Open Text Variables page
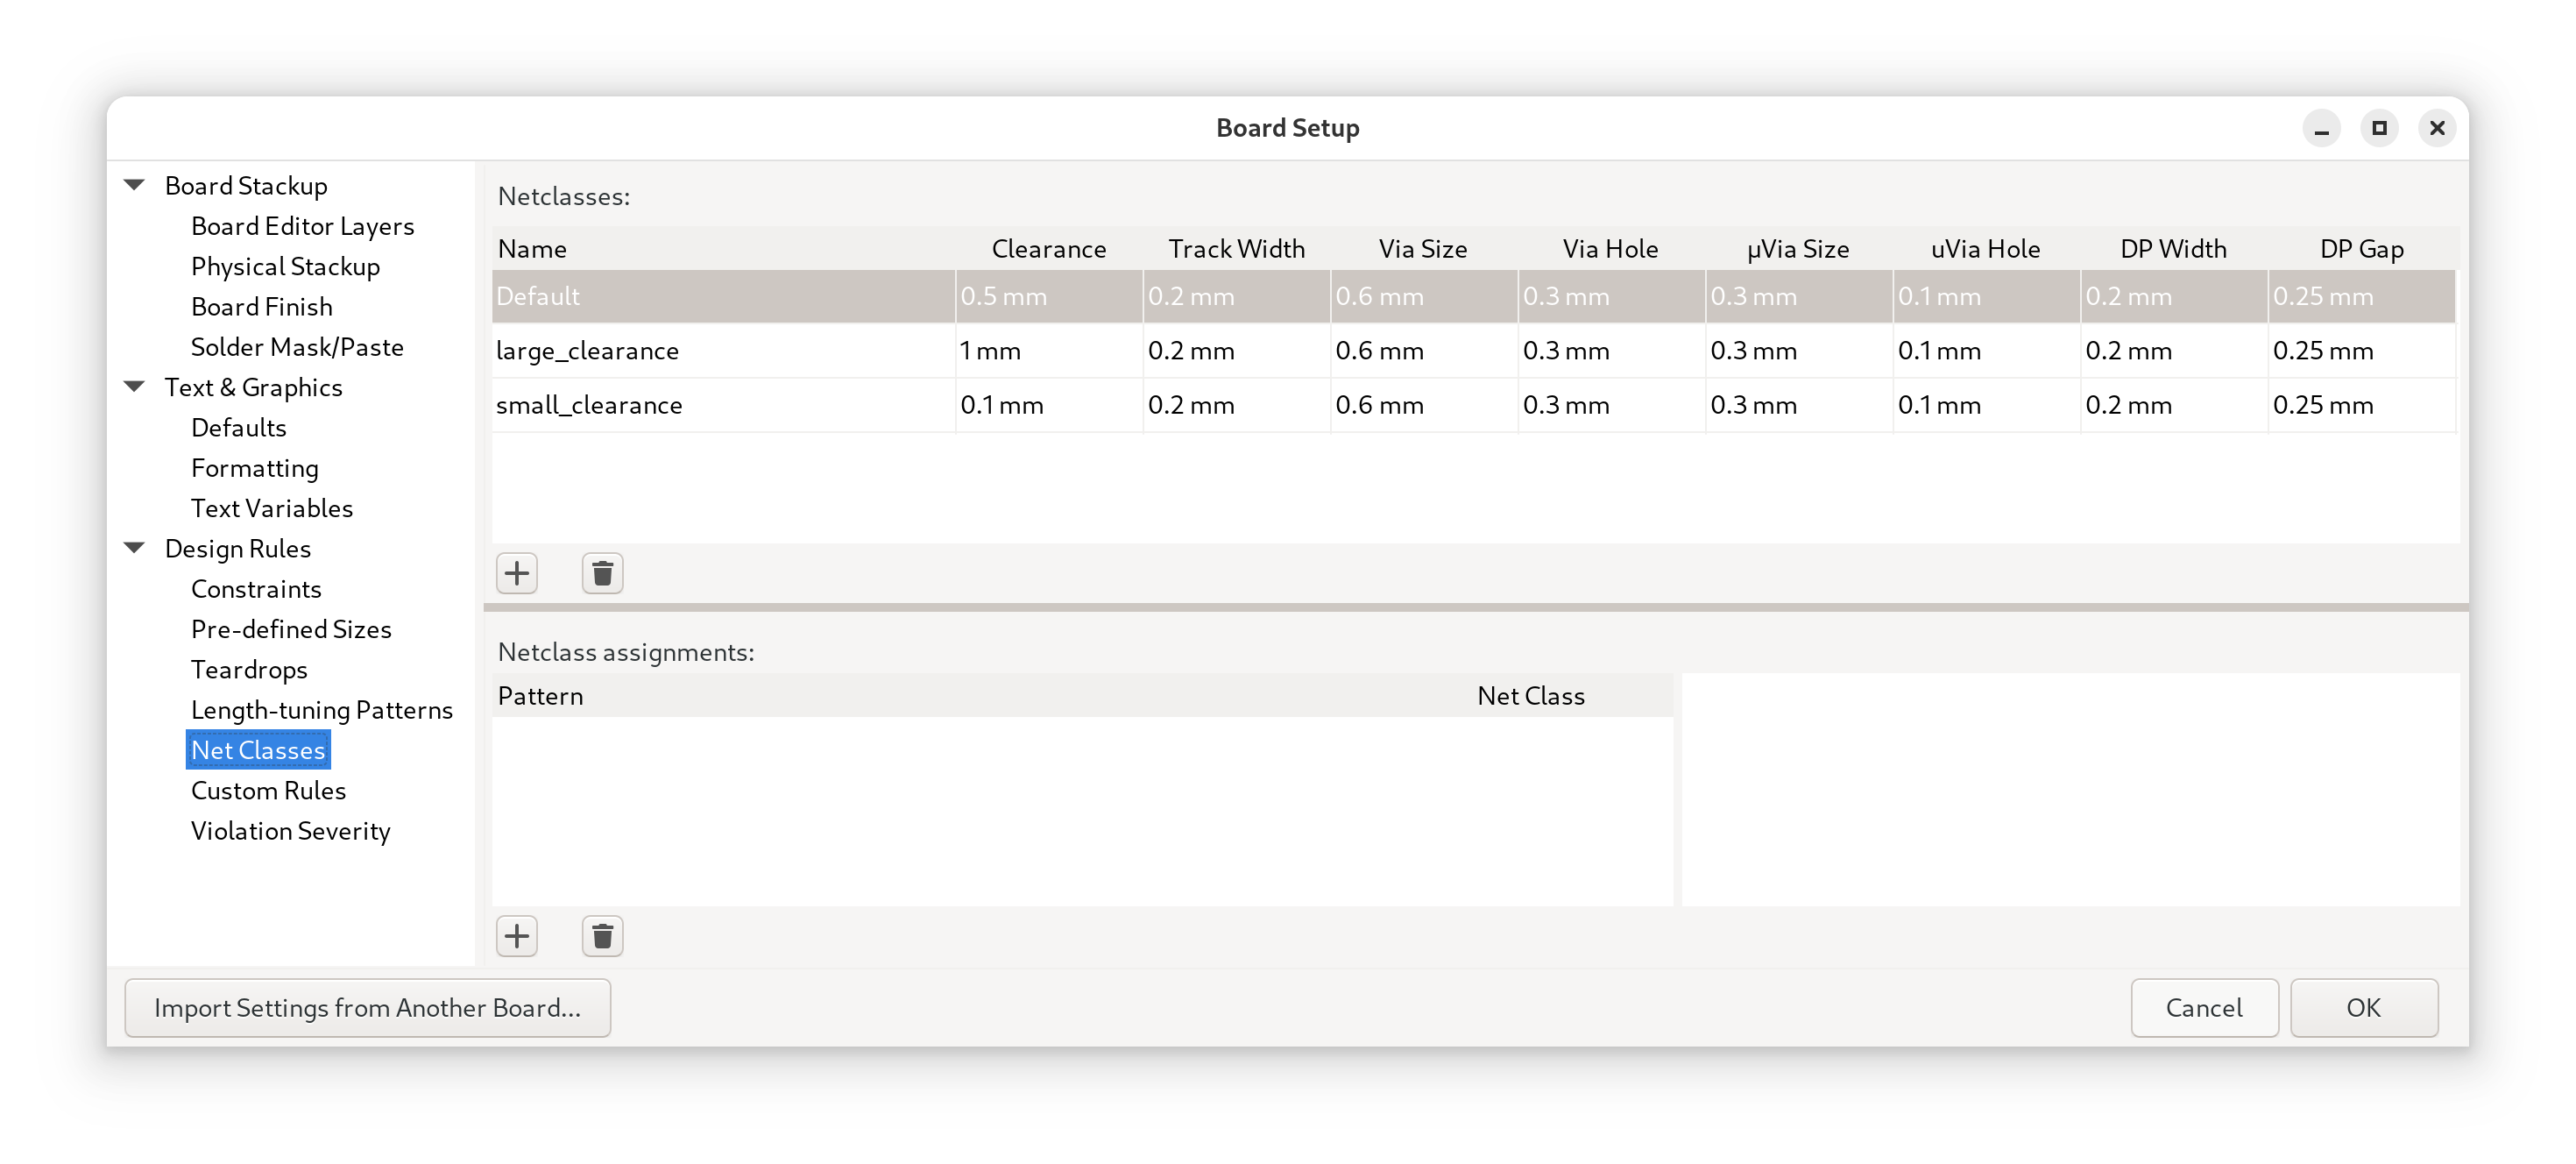The height and width of the screenshot is (1164, 2576). click(x=272, y=508)
